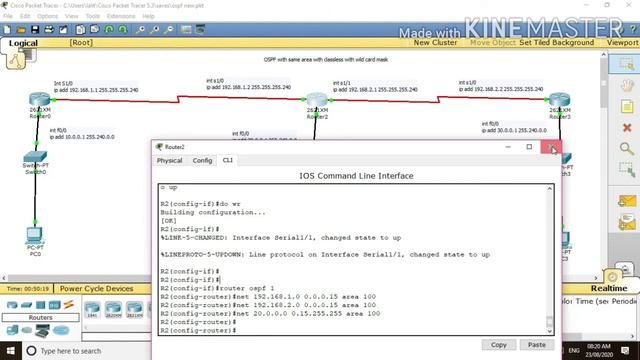The image size is (640, 360).
Task: Click the Paste button below CLI
Action: coord(536,345)
